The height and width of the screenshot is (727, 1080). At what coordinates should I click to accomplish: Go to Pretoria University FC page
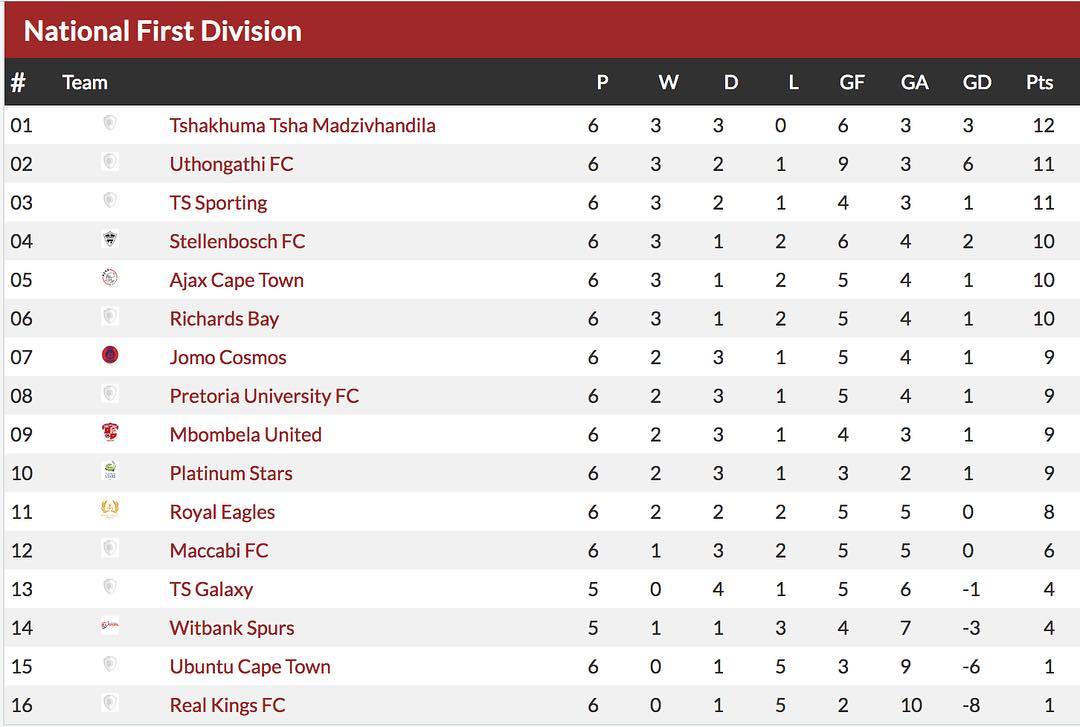point(264,396)
